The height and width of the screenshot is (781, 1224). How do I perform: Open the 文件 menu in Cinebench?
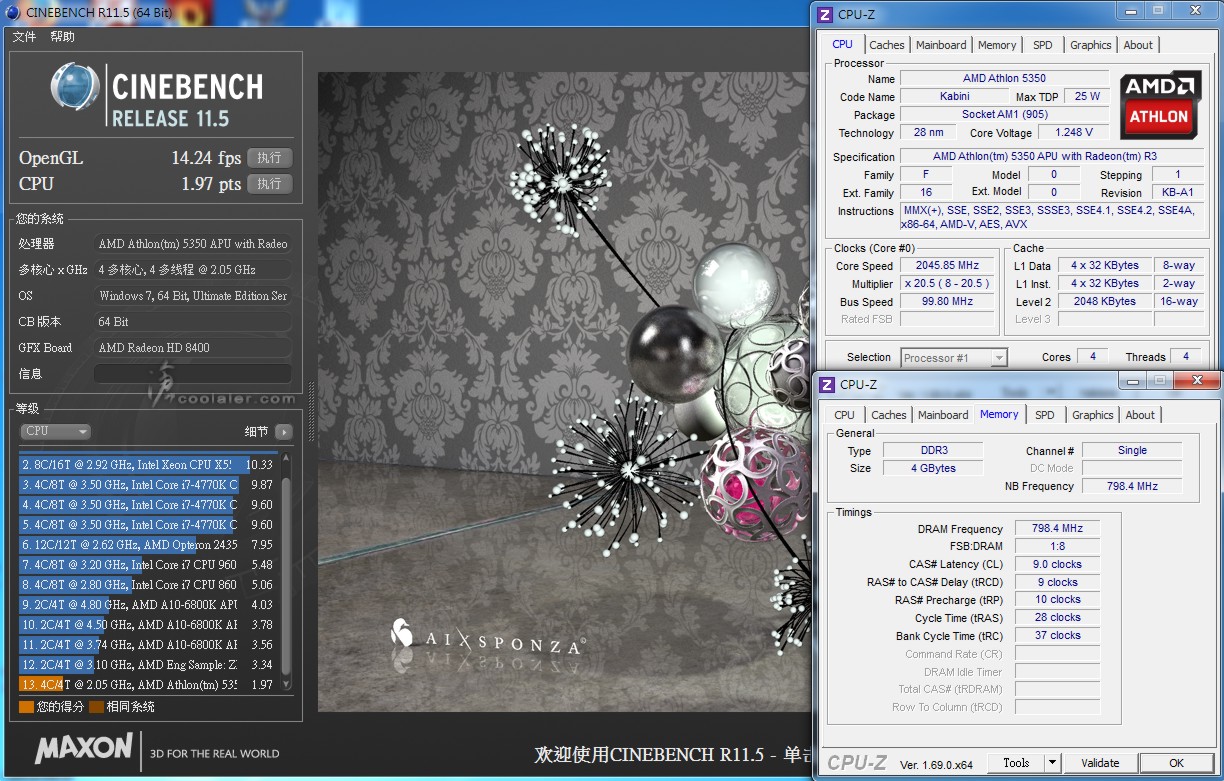24,37
